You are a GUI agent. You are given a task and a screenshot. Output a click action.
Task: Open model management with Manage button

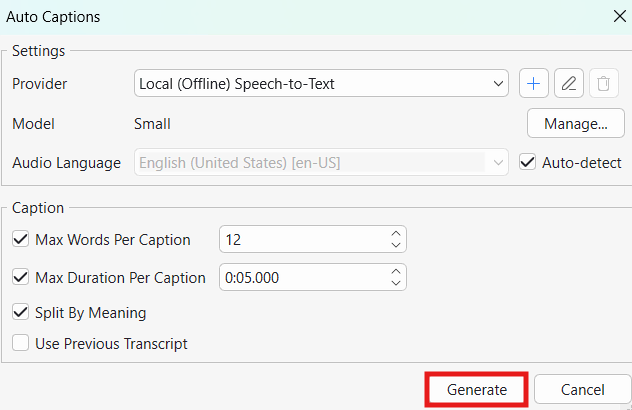click(x=576, y=123)
